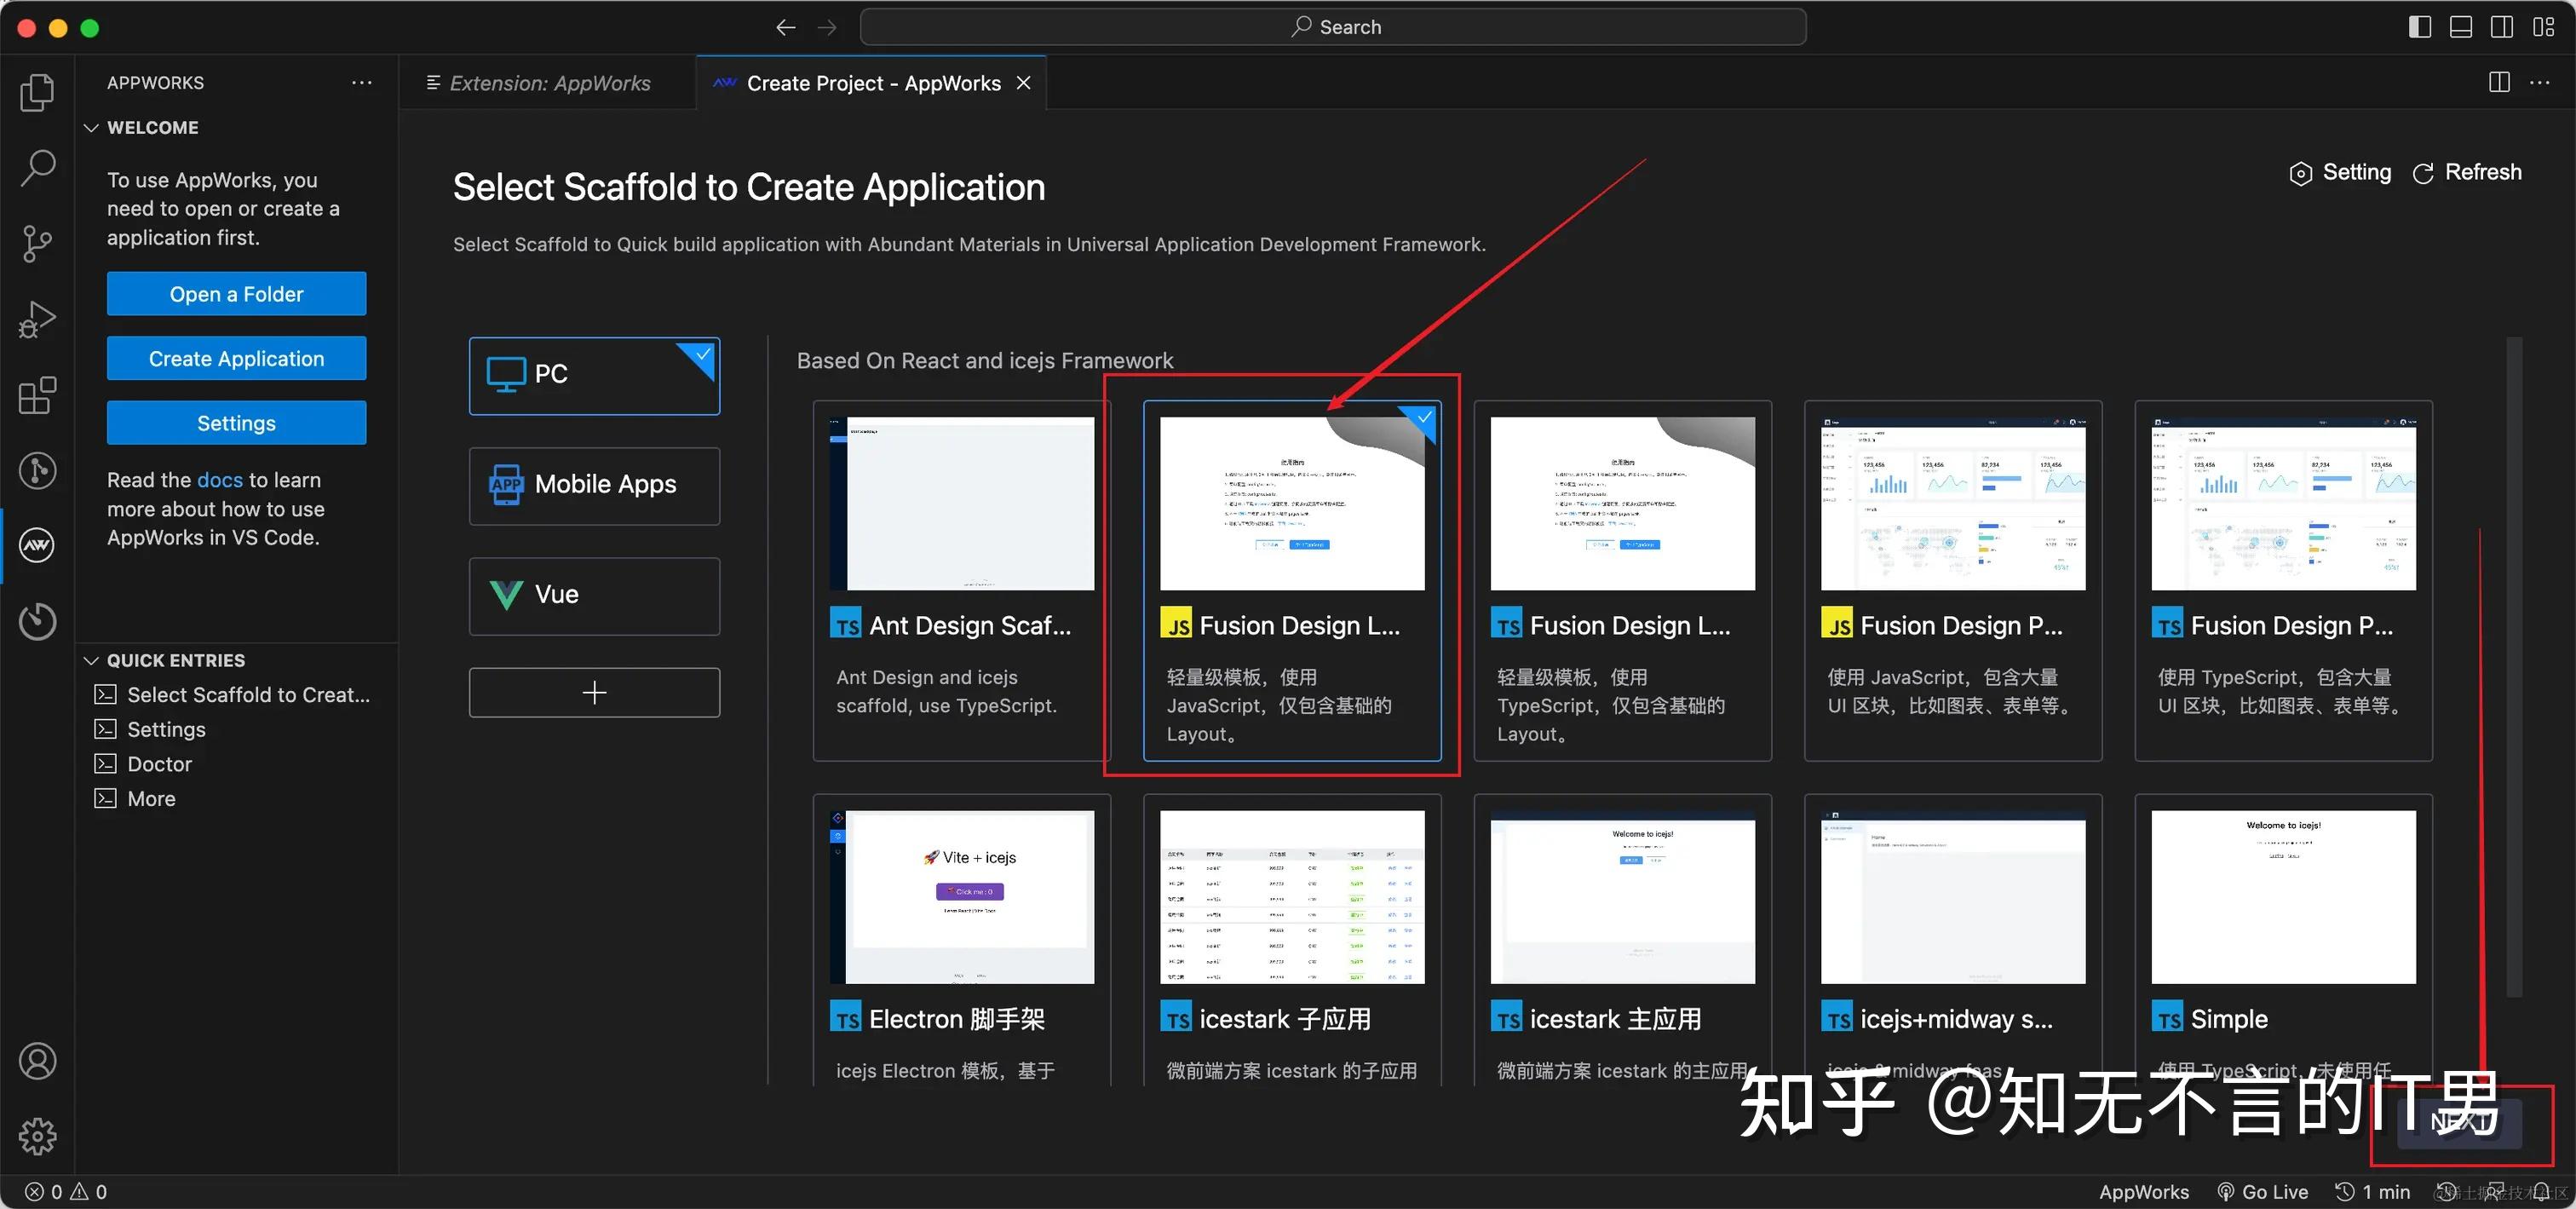Open Run and Debug view

click(x=37, y=319)
